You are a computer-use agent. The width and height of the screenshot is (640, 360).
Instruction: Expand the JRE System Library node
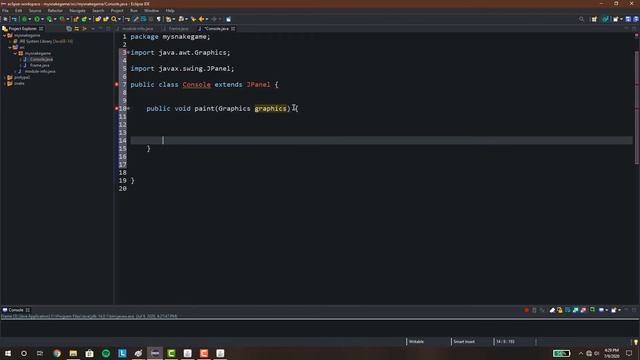pyautogui.click(x=10, y=41)
